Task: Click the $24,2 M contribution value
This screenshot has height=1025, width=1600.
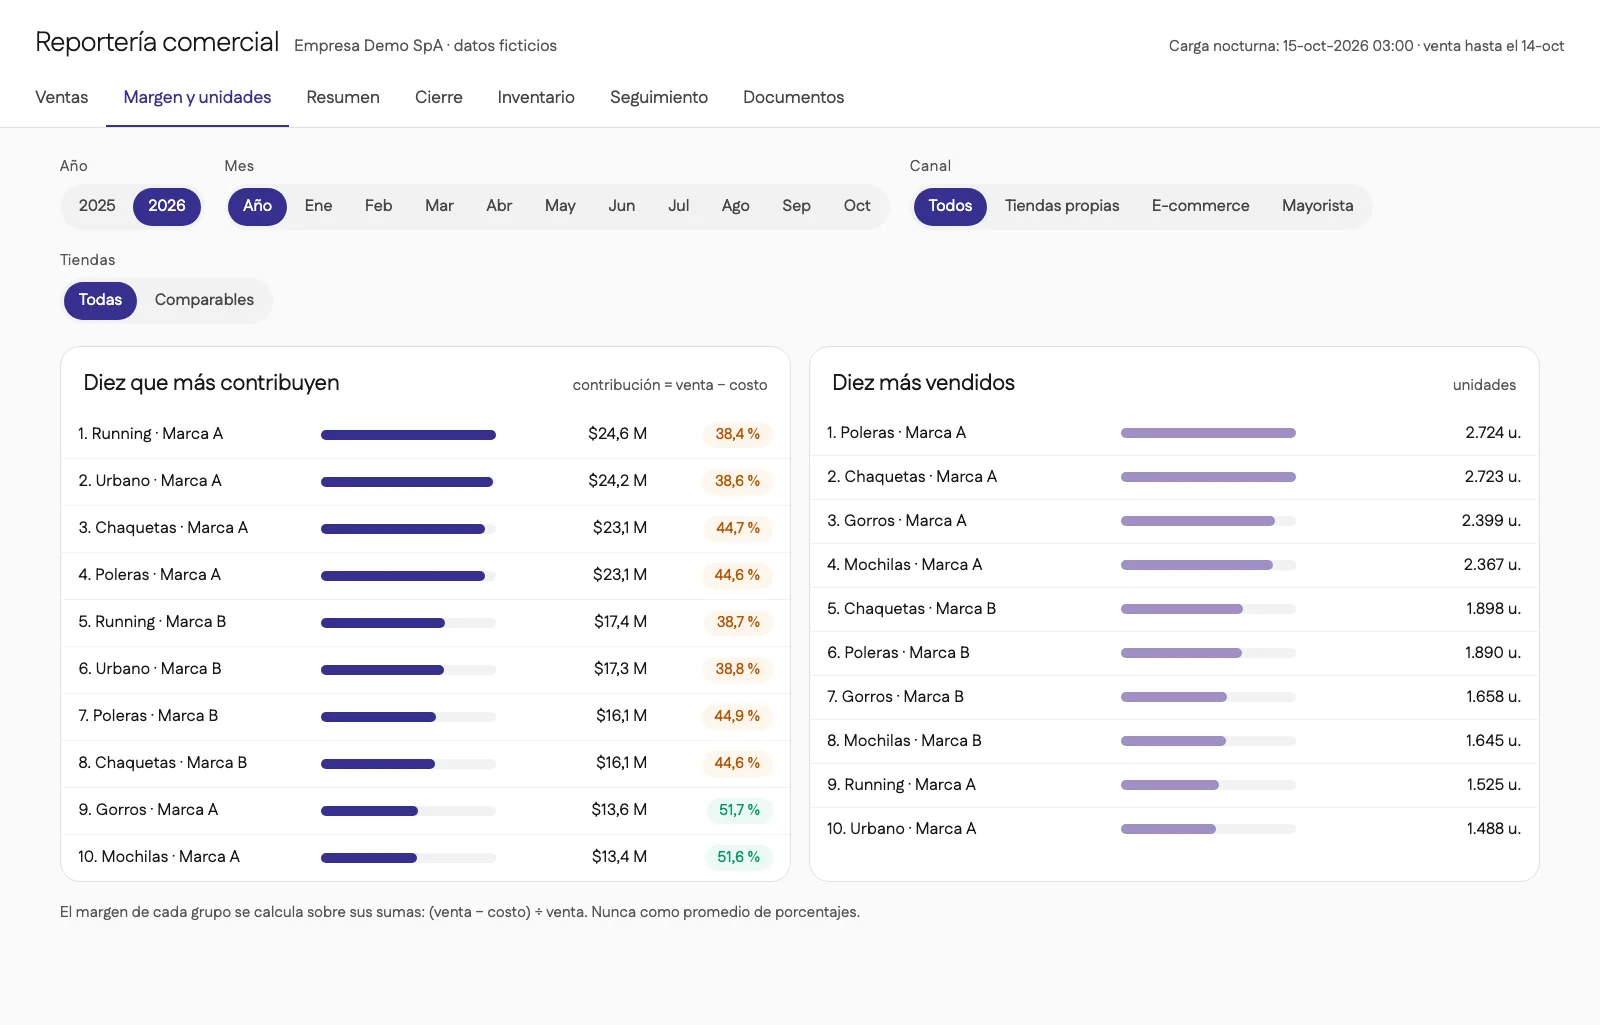Action: pyautogui.click(x=617, y=481)
